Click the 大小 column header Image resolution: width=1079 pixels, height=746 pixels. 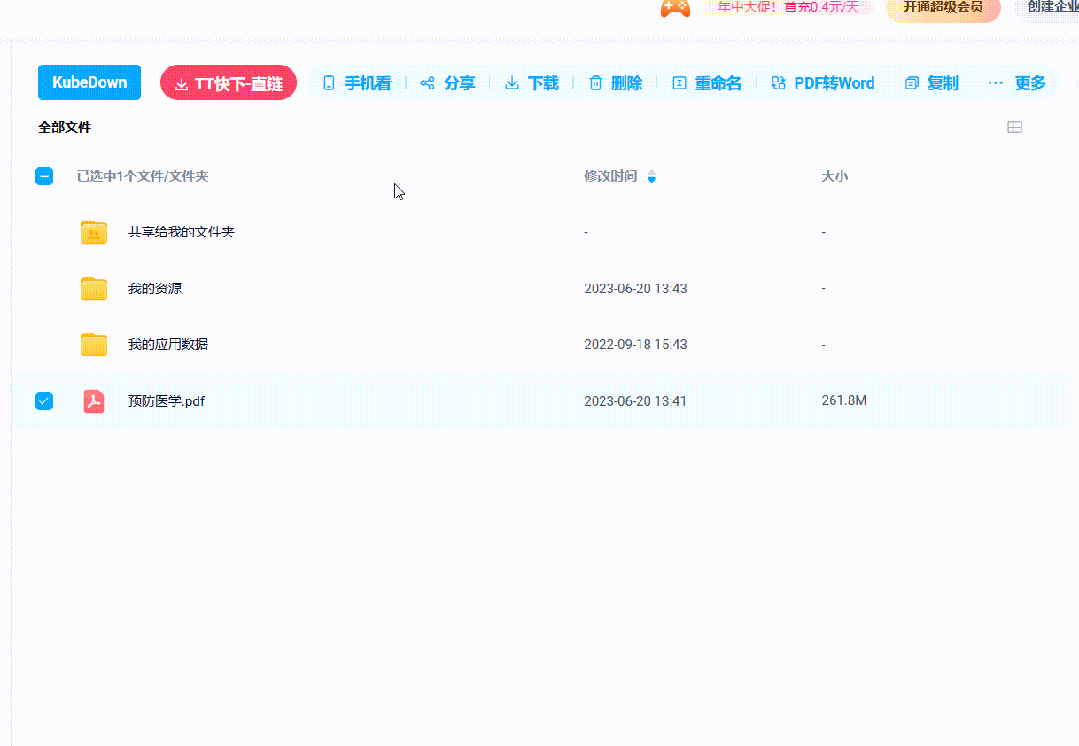coord(834,176)
